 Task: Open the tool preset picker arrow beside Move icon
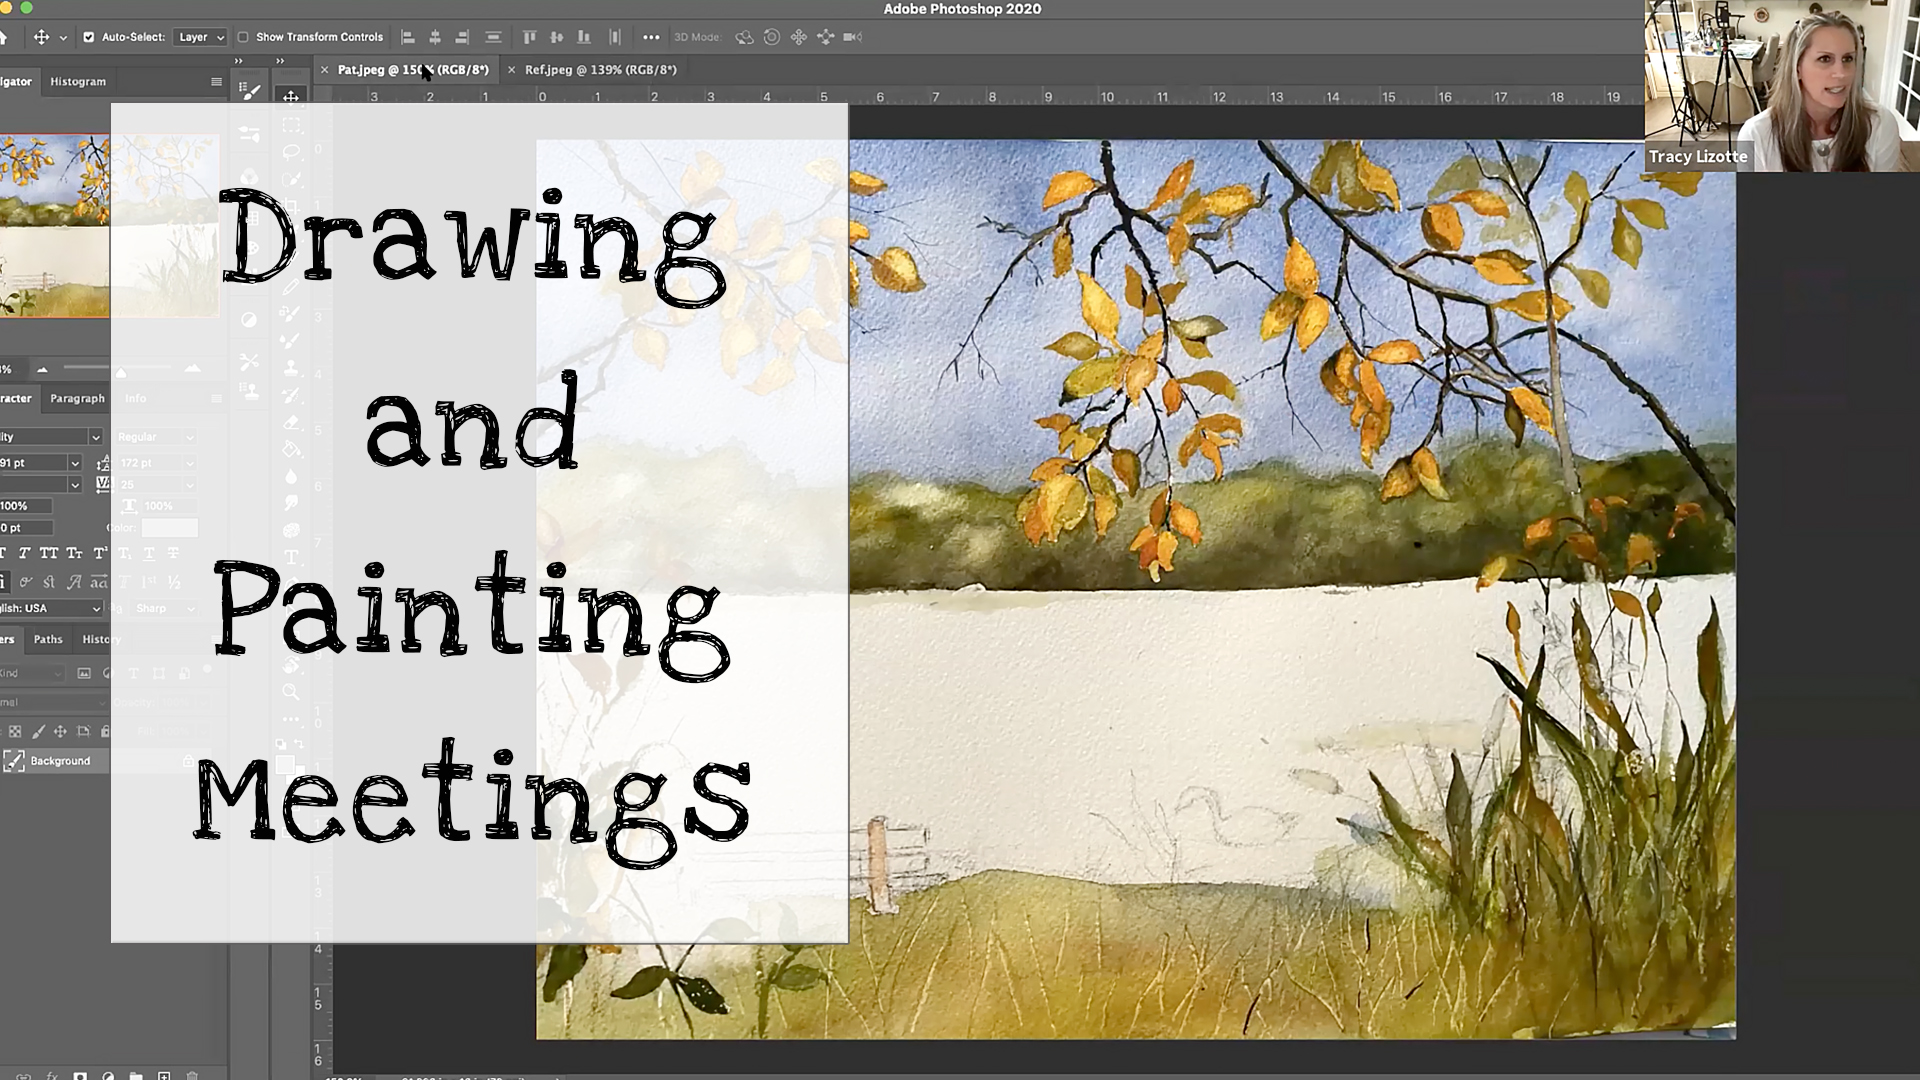click(x=63, y=38)
